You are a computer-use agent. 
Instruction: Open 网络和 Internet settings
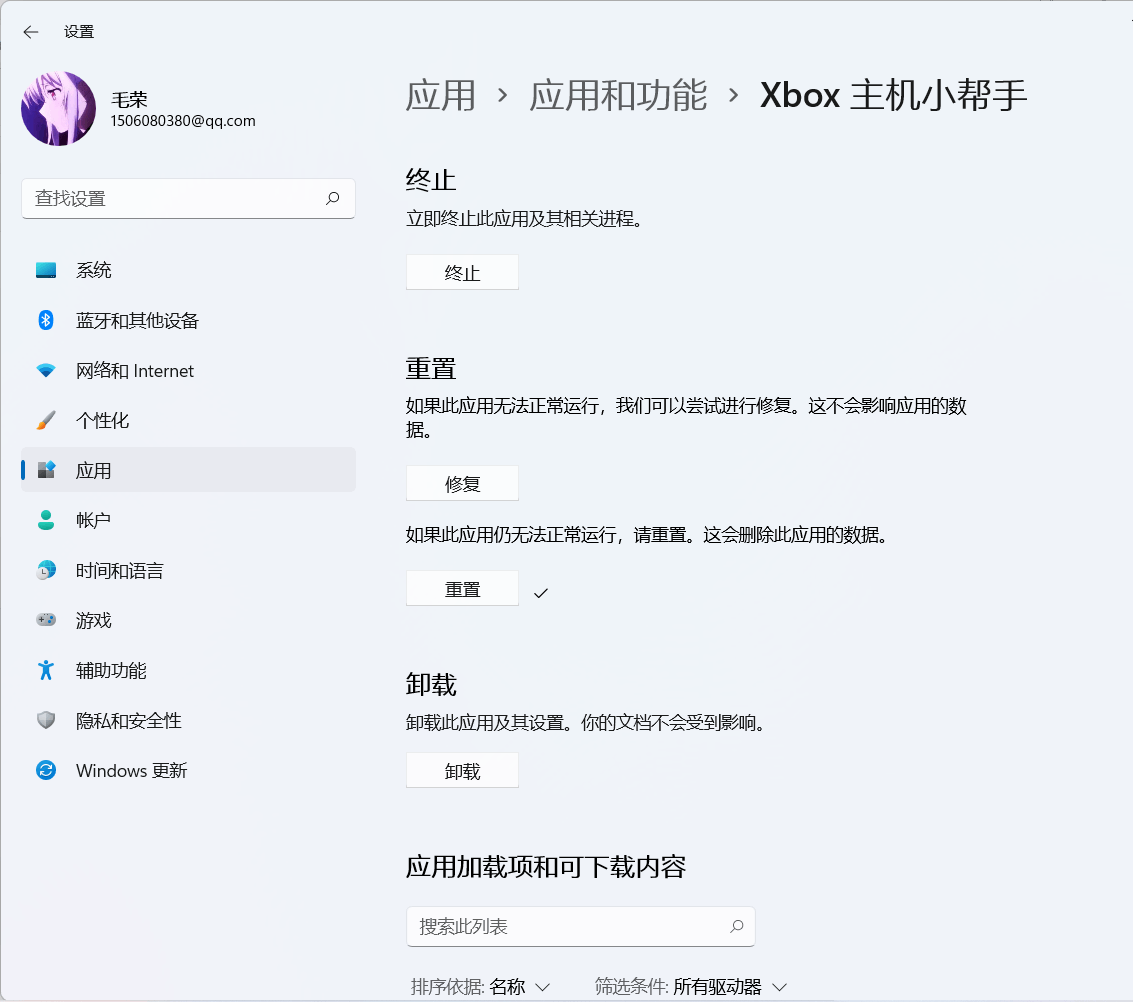pyautogui.click(x=188, y=371)
